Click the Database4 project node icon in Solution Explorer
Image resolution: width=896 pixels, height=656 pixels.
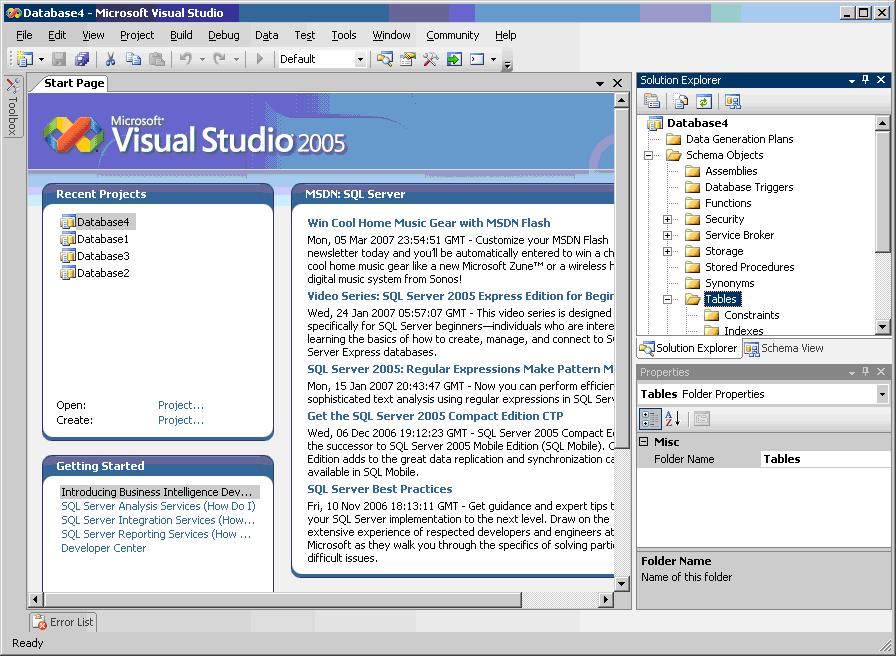[x=654, y=123]
